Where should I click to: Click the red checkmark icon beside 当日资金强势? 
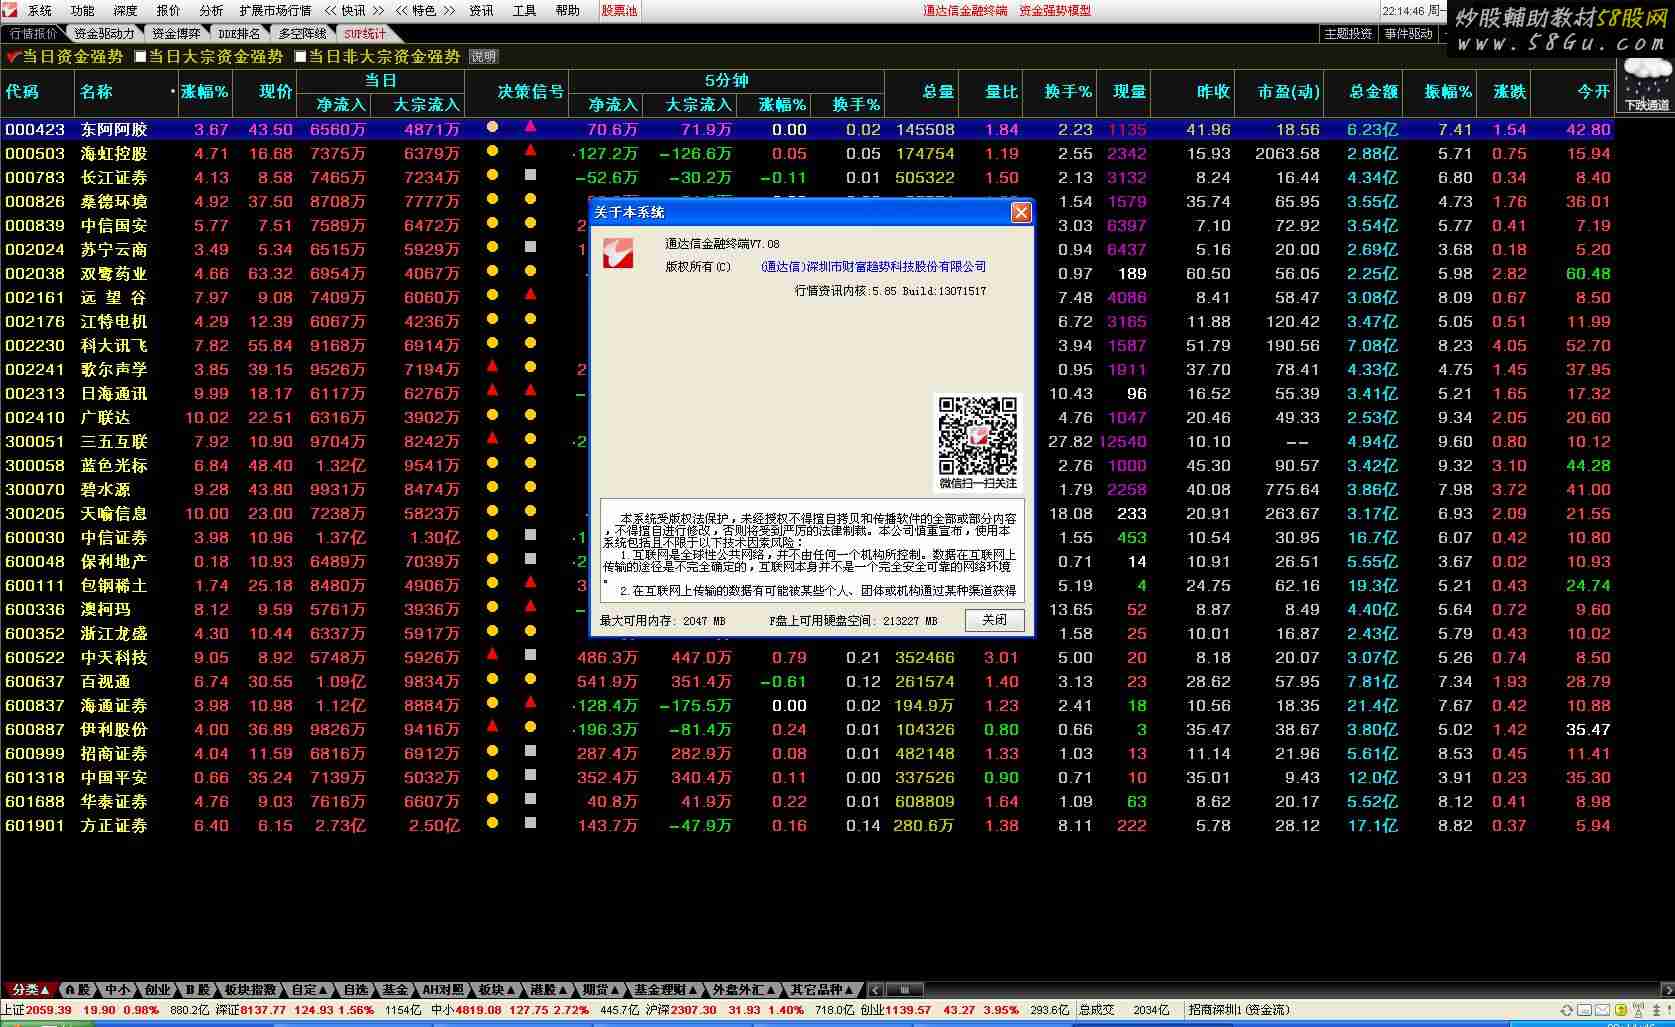click(13, 57)
